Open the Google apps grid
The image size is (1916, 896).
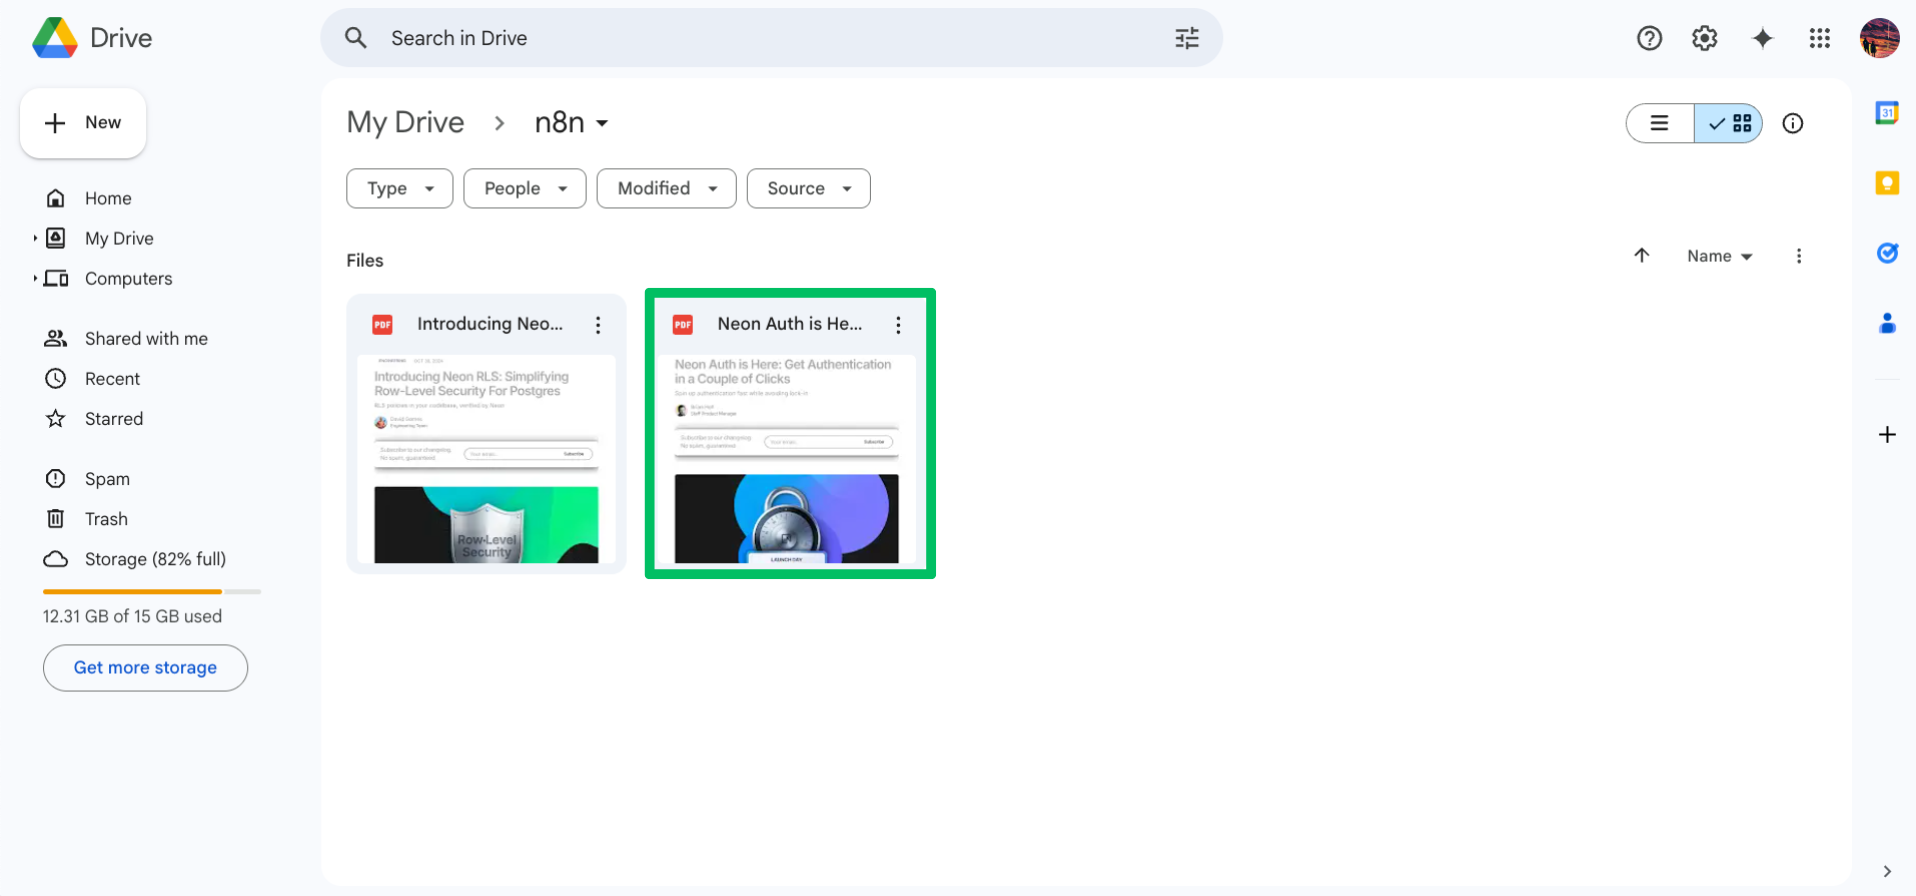(1819, 38)
